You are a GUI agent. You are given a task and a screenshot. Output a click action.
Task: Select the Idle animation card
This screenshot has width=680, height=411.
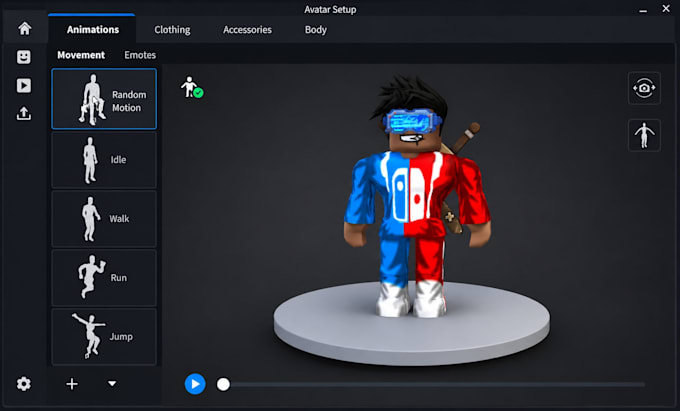(104, 160)
